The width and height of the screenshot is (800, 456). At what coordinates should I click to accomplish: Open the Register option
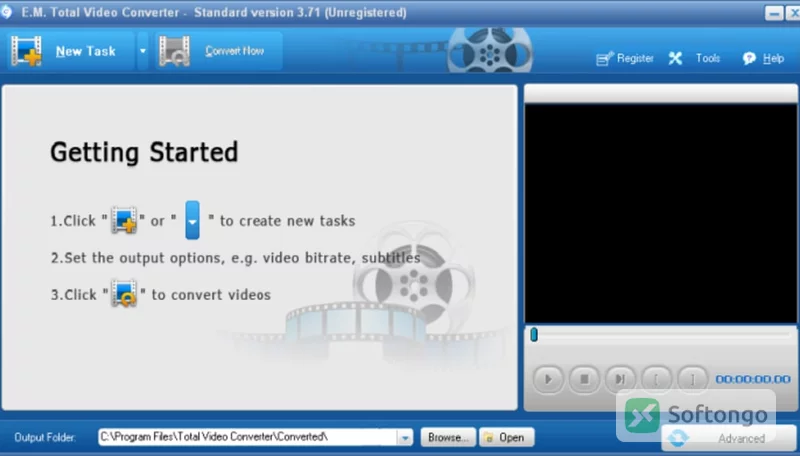pyautogui.click(x=625, y=59)
